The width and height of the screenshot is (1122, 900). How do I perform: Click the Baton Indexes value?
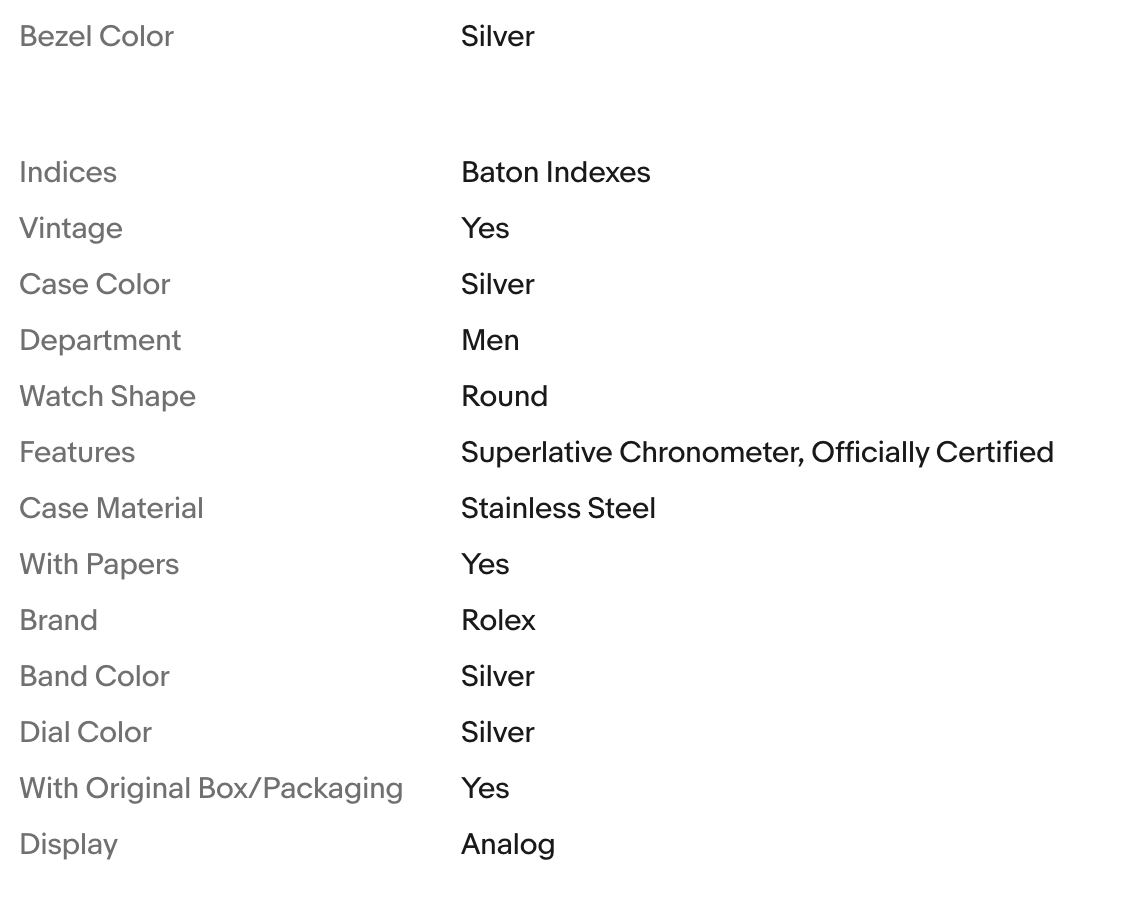(x=555, y=173)
